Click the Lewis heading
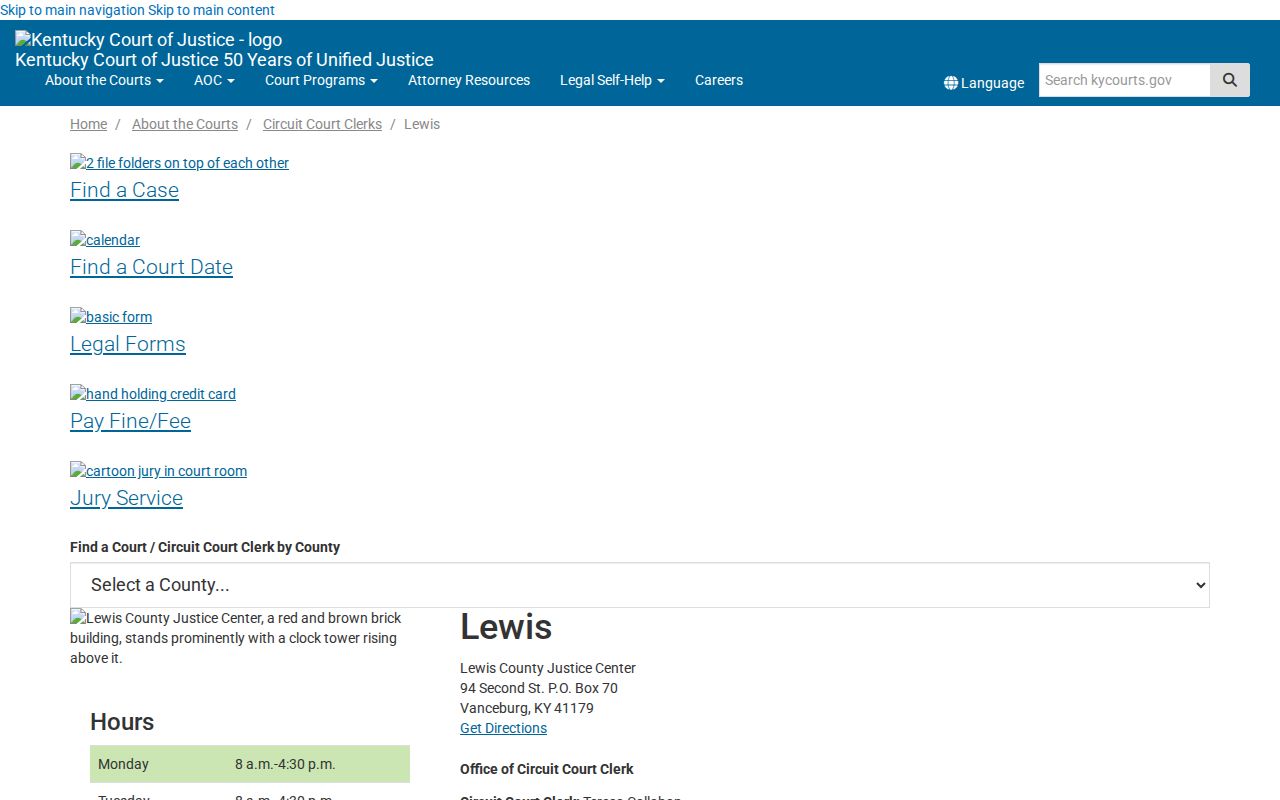 [506, 627]
